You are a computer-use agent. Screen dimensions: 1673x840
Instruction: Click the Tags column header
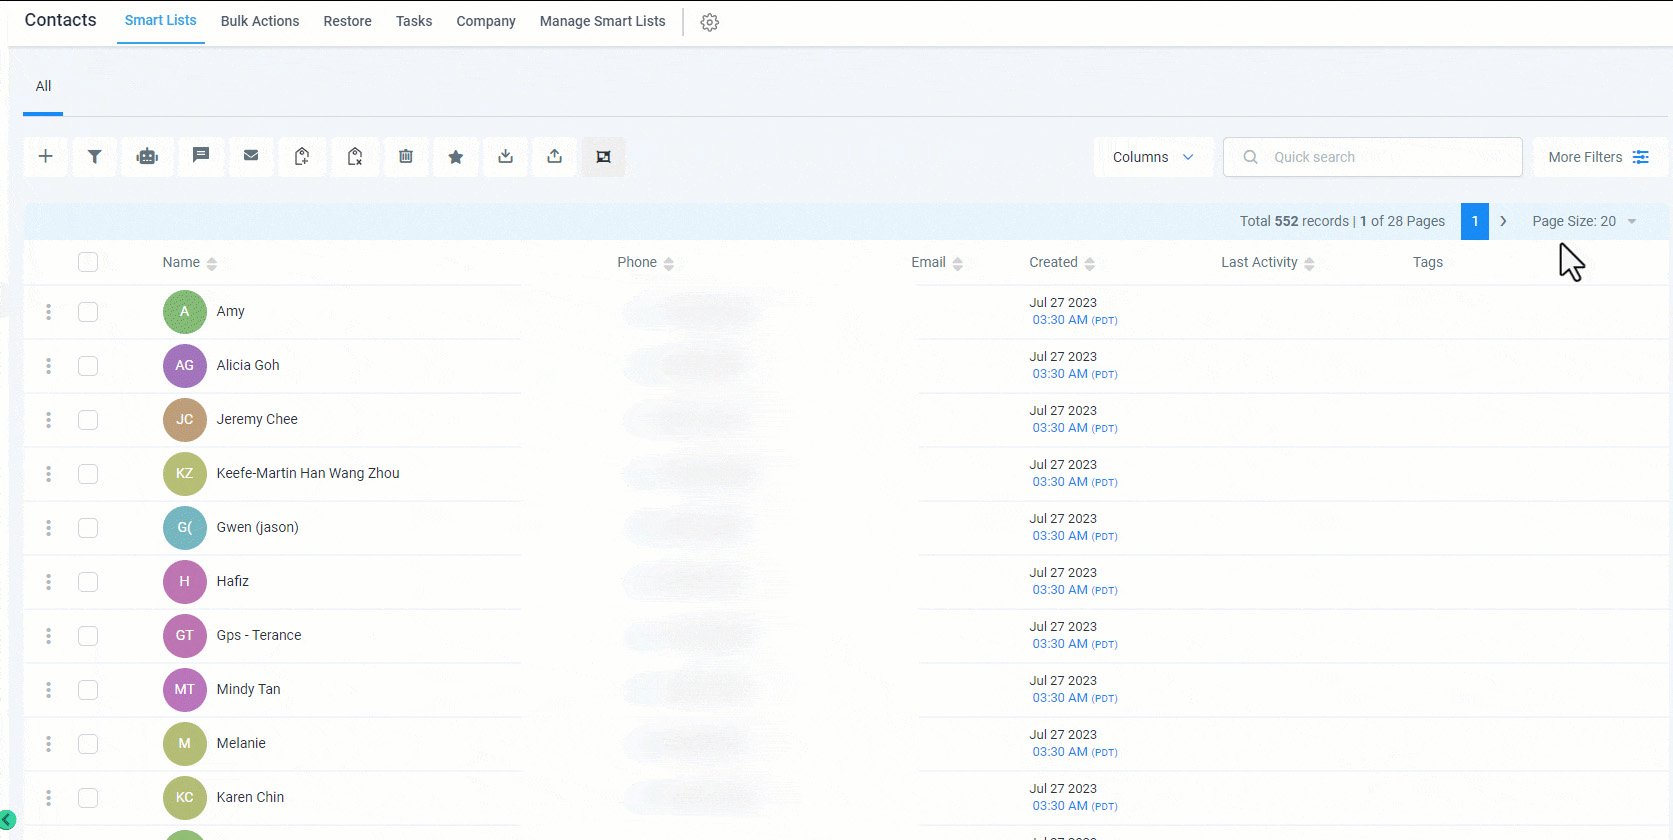[1428, 262]
